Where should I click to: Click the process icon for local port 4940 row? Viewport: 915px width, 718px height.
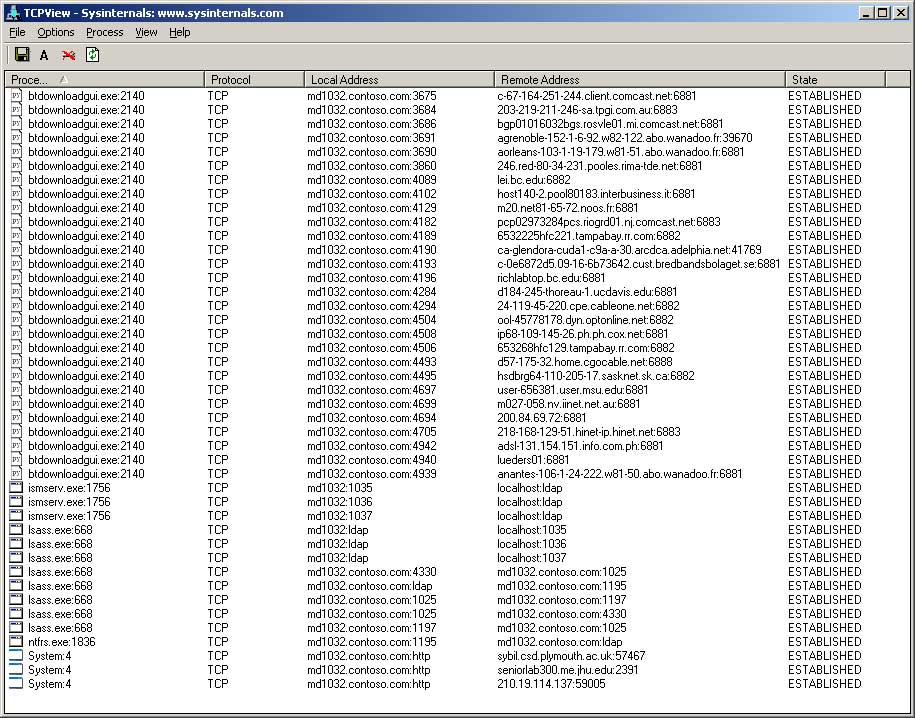coord(16,460)
